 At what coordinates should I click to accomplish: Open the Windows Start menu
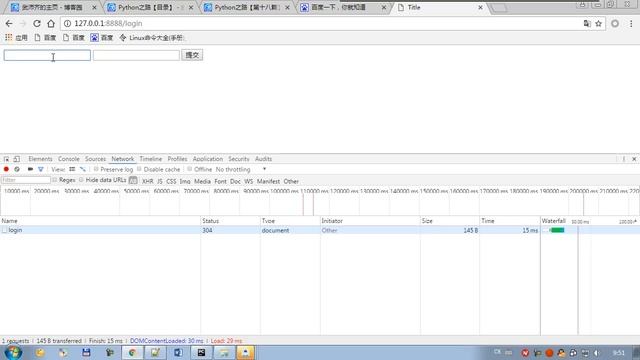pyautogui.click(x=13, y=353)
